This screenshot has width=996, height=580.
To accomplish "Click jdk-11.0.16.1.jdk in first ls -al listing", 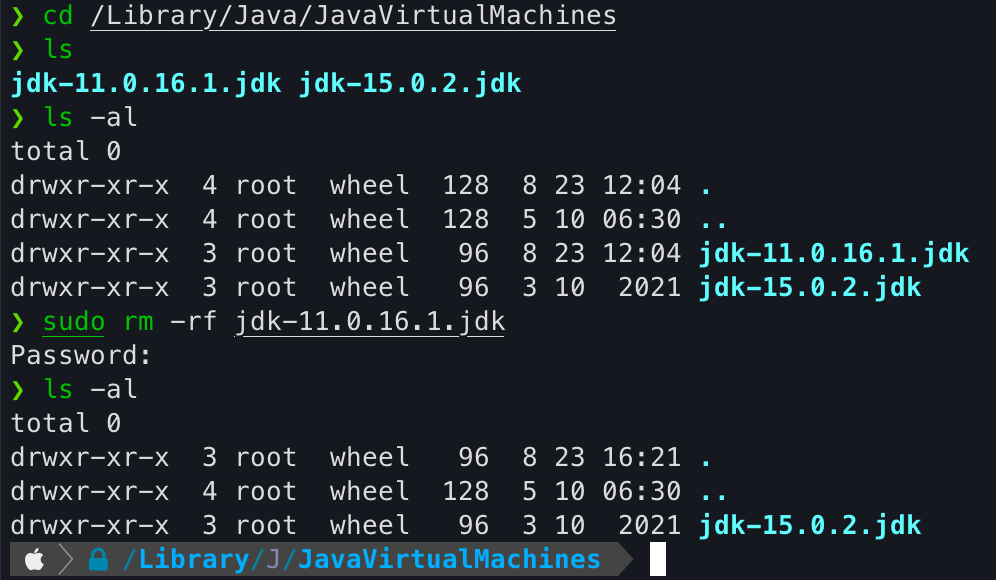I will click(834, 253).
